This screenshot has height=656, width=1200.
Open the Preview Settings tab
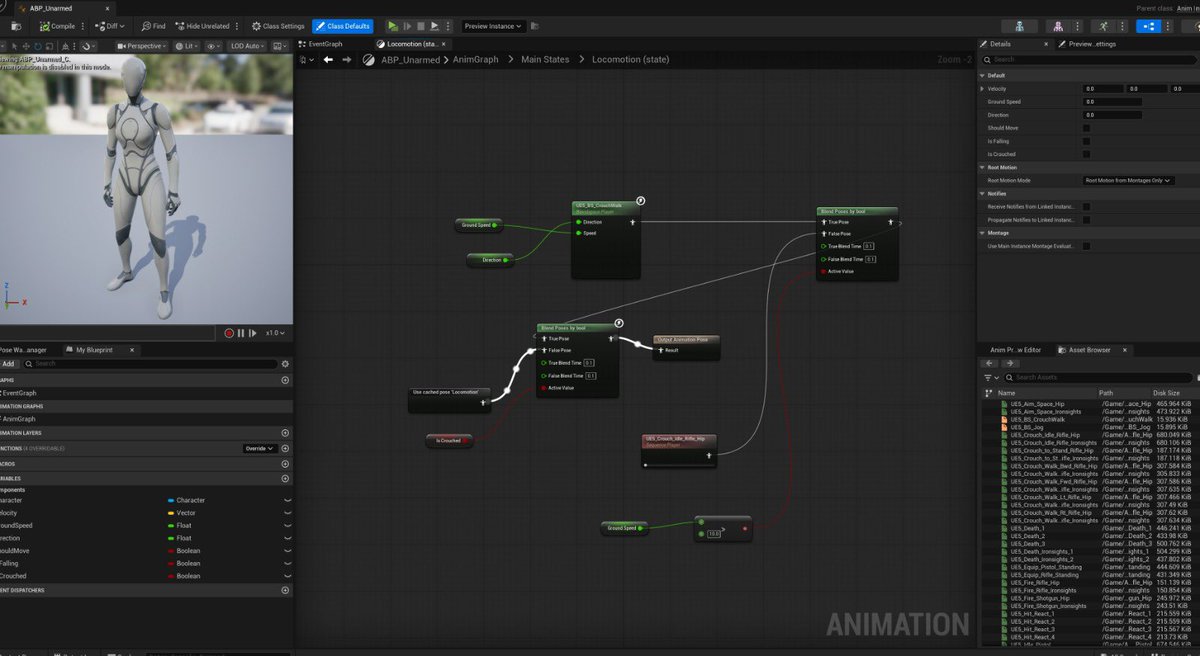(x=1090, y=44)
